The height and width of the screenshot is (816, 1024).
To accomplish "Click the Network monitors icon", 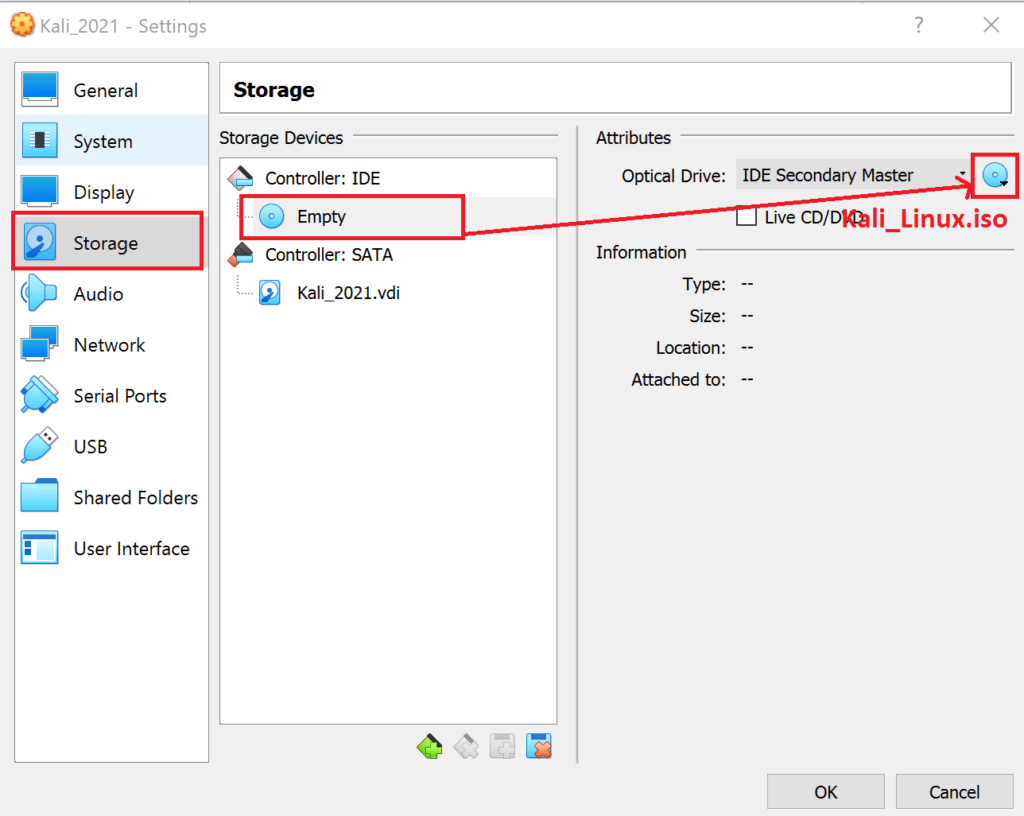I will (39, 343).
